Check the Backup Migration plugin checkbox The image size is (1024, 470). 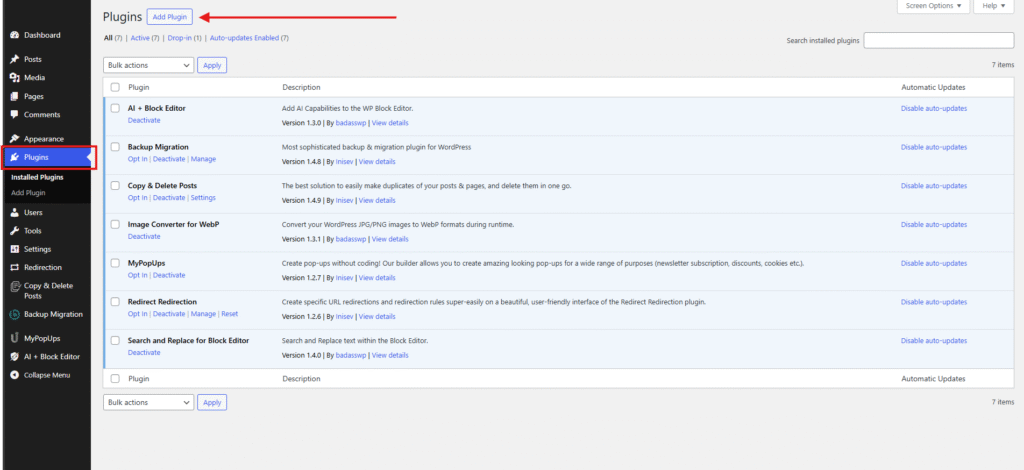point(115,148)
